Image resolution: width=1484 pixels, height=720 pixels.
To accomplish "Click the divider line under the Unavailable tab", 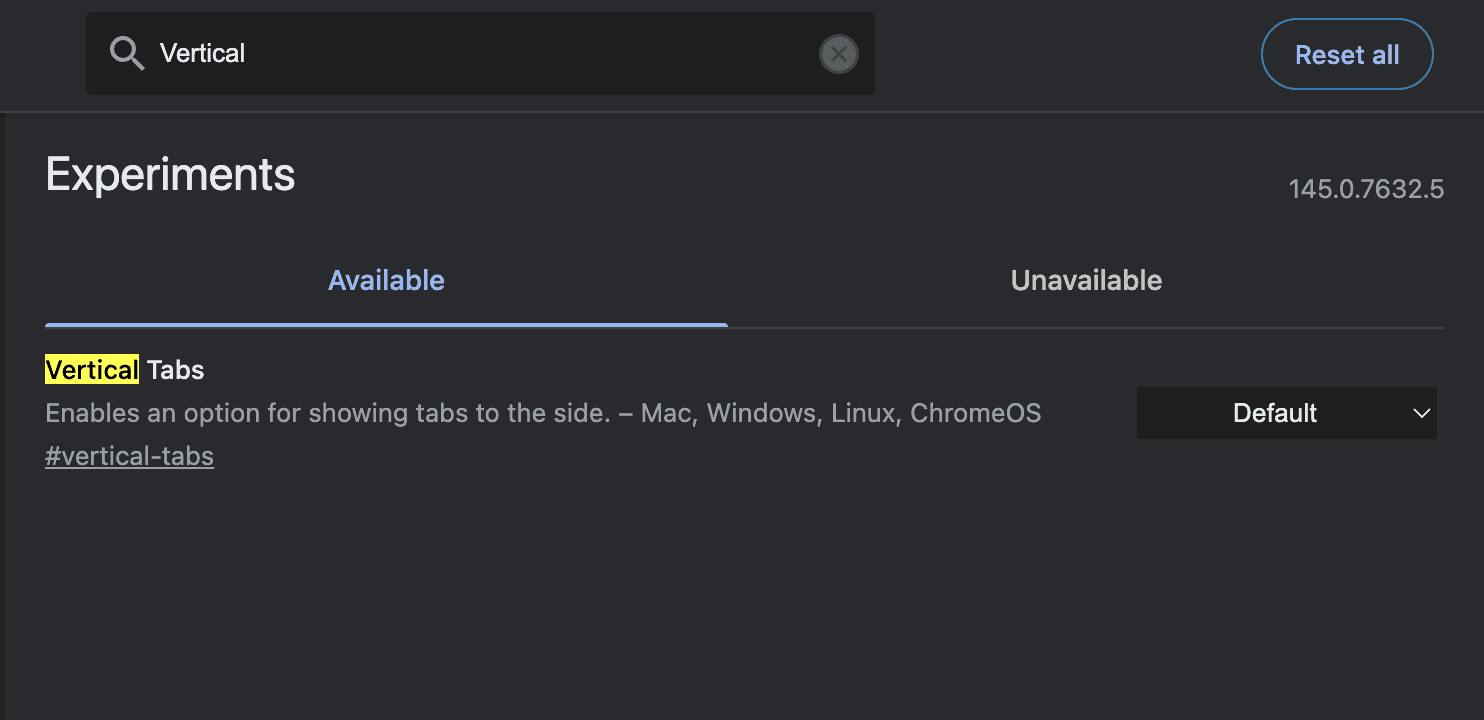I will [x=1086, y=327].
